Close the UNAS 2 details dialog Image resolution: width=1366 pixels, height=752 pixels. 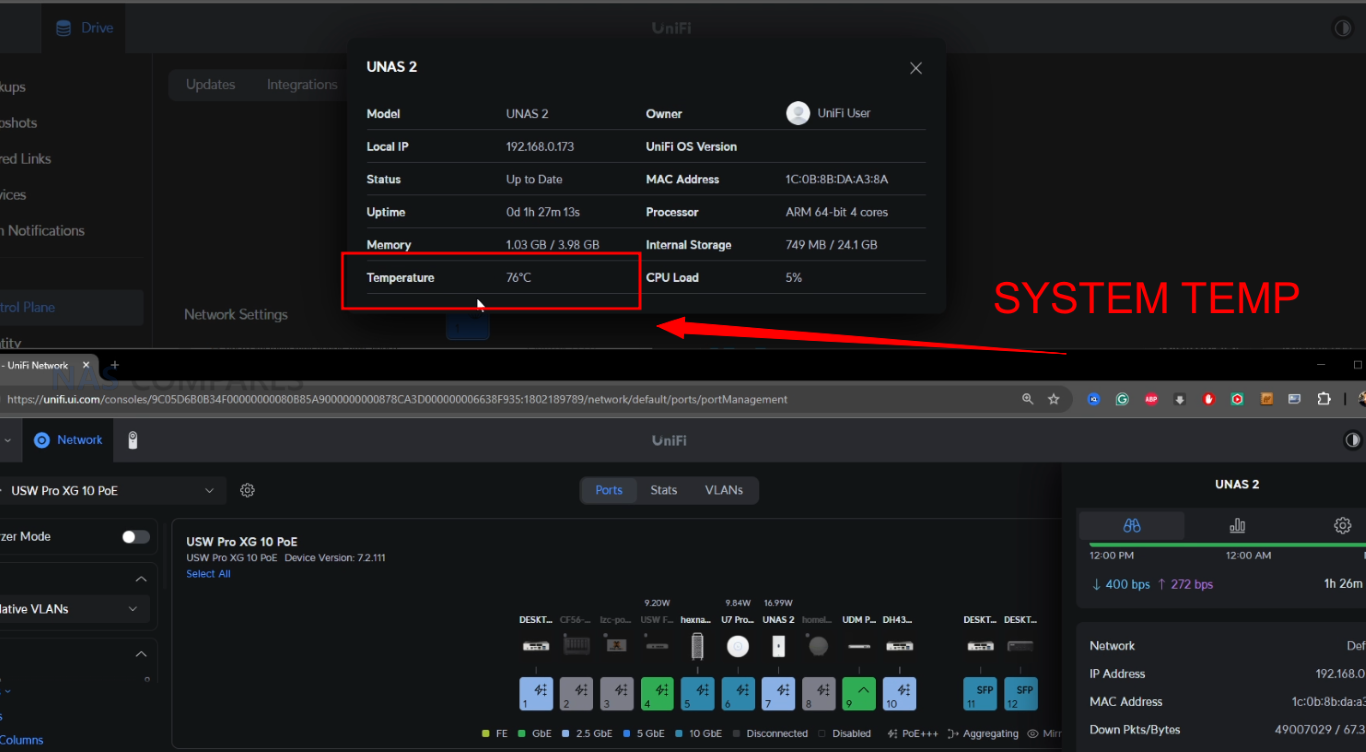(x=916, y=68)
